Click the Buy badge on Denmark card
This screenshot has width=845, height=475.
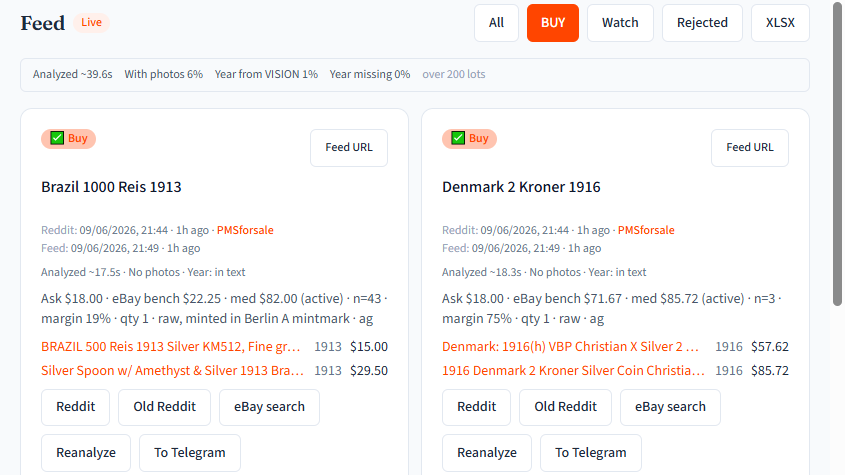pyautogui.click(x=469, y=139)
